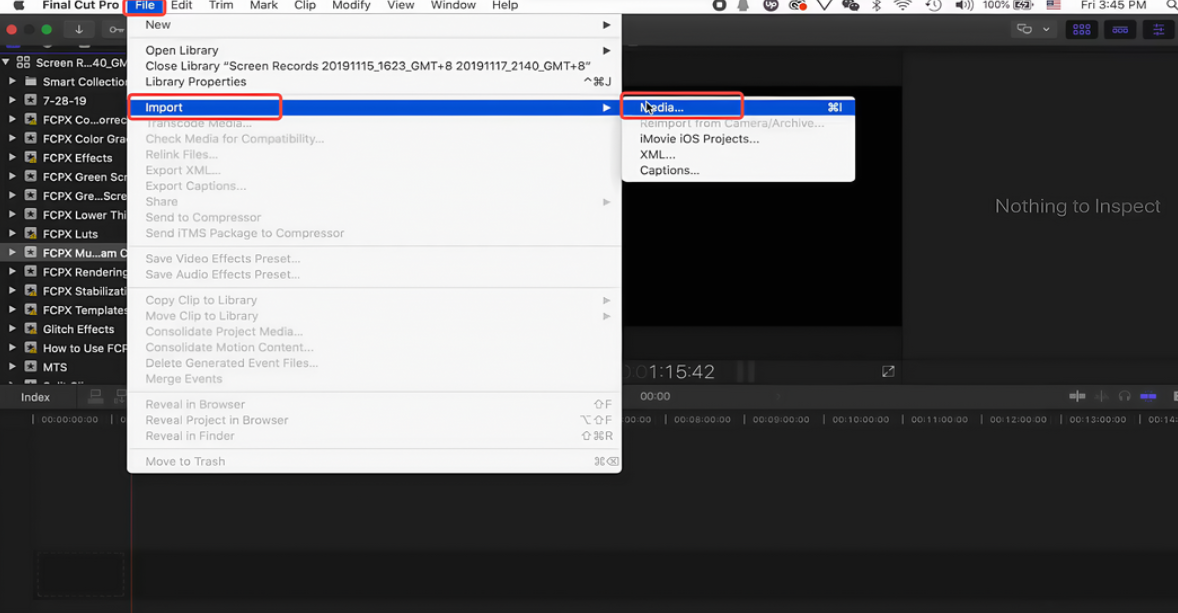Open the New submenu item
This screenshot has width=1178, height=613.
[374, 25]
